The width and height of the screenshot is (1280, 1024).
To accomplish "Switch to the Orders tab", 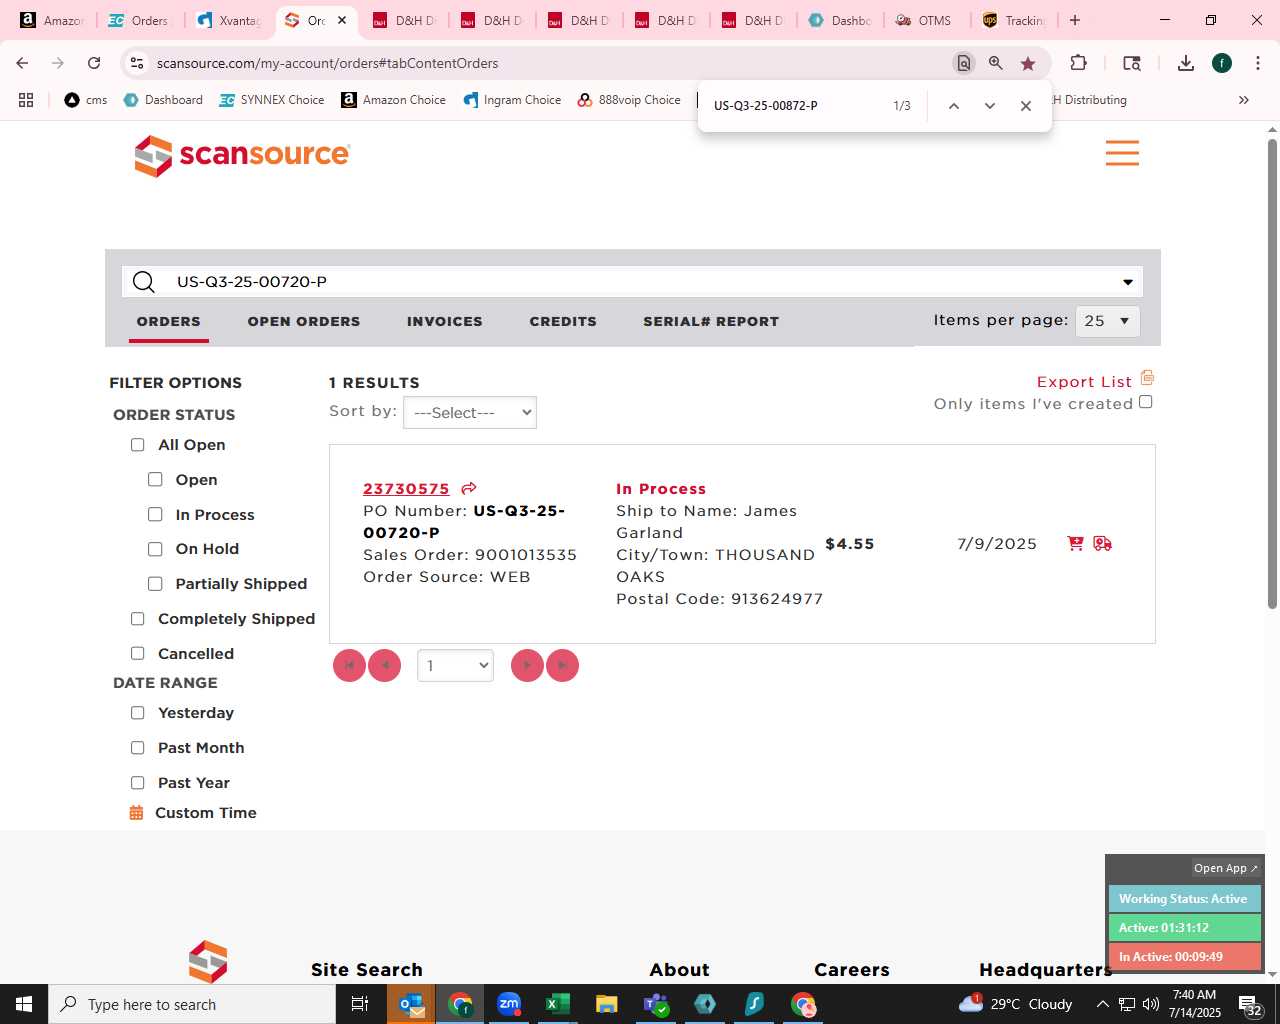I will click(169, 321).
